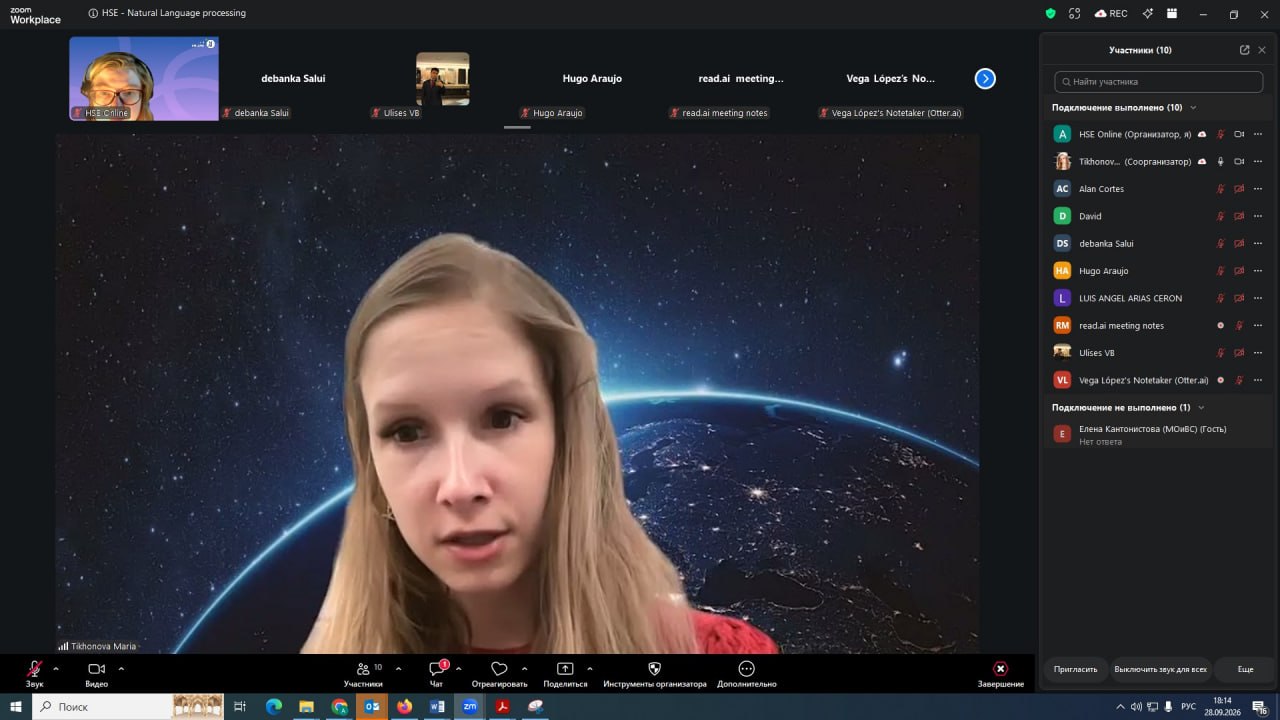Screen dimensions: 1280x720
Task: Expand the arrow next to Участники button
Action: click(398, 668)
